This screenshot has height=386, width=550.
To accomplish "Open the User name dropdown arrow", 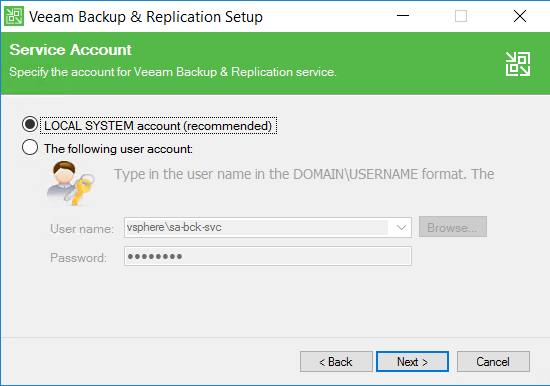I will point(401,227).
